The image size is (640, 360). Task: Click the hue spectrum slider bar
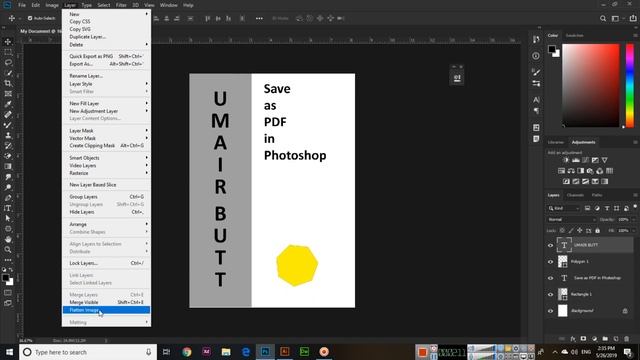pos(630,86)
